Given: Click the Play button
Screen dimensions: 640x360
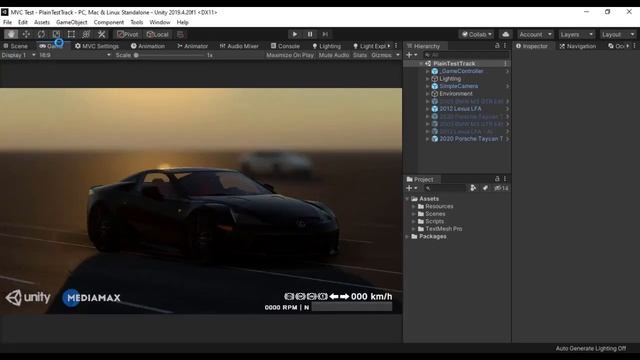Looking at the screenshot, I should click(295, 34).
